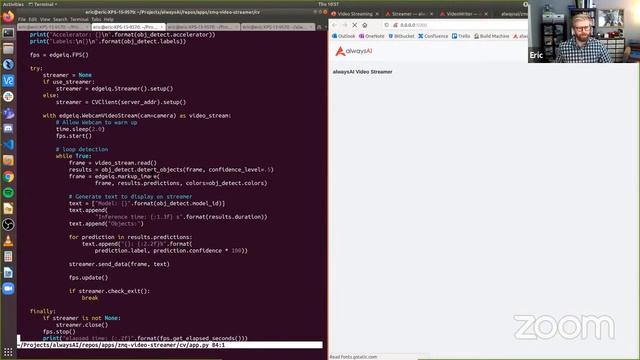Screen dimensions: 640x360
Task: Open the terminal File menu
Action: (x=22, y=19)
